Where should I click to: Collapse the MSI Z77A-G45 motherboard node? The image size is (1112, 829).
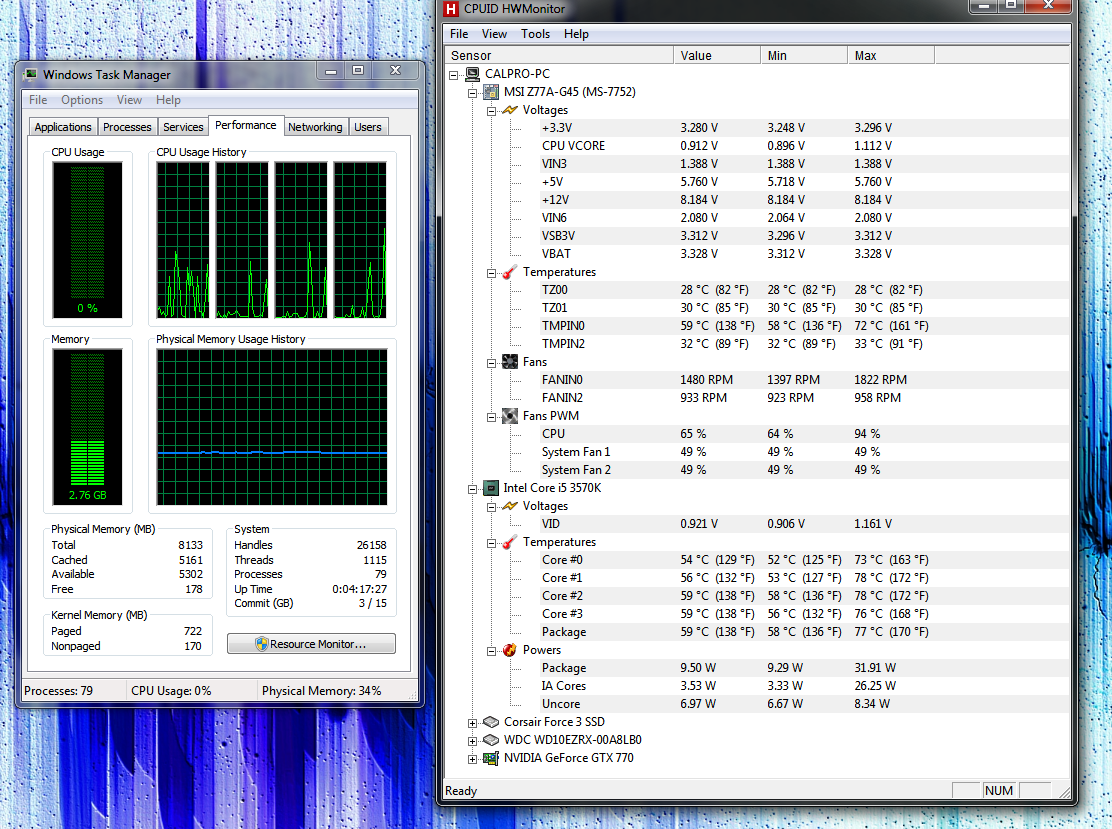(x=472, y=93)
